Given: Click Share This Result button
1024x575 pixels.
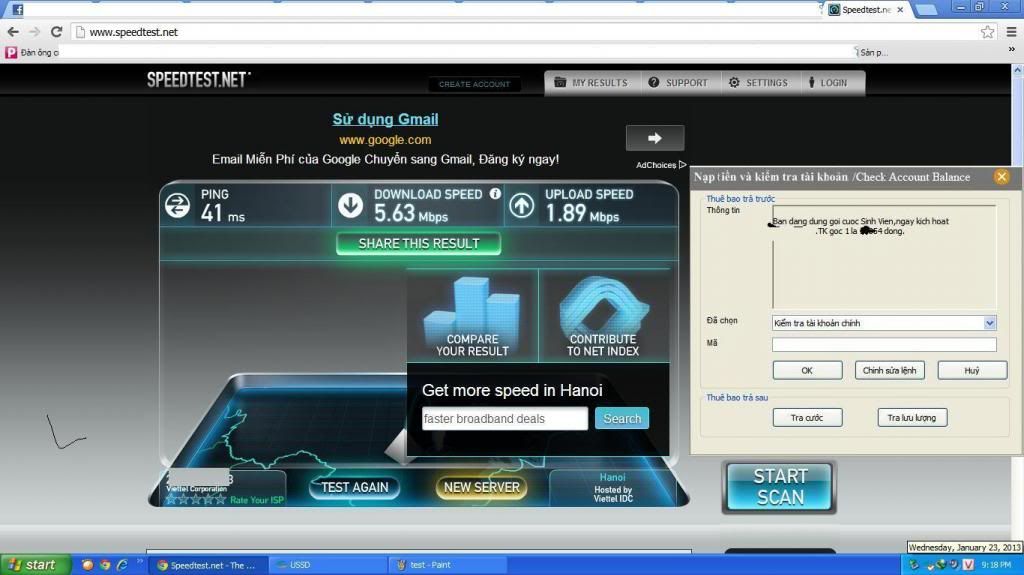Looking at the screenshot, I should tap(419, 244).
